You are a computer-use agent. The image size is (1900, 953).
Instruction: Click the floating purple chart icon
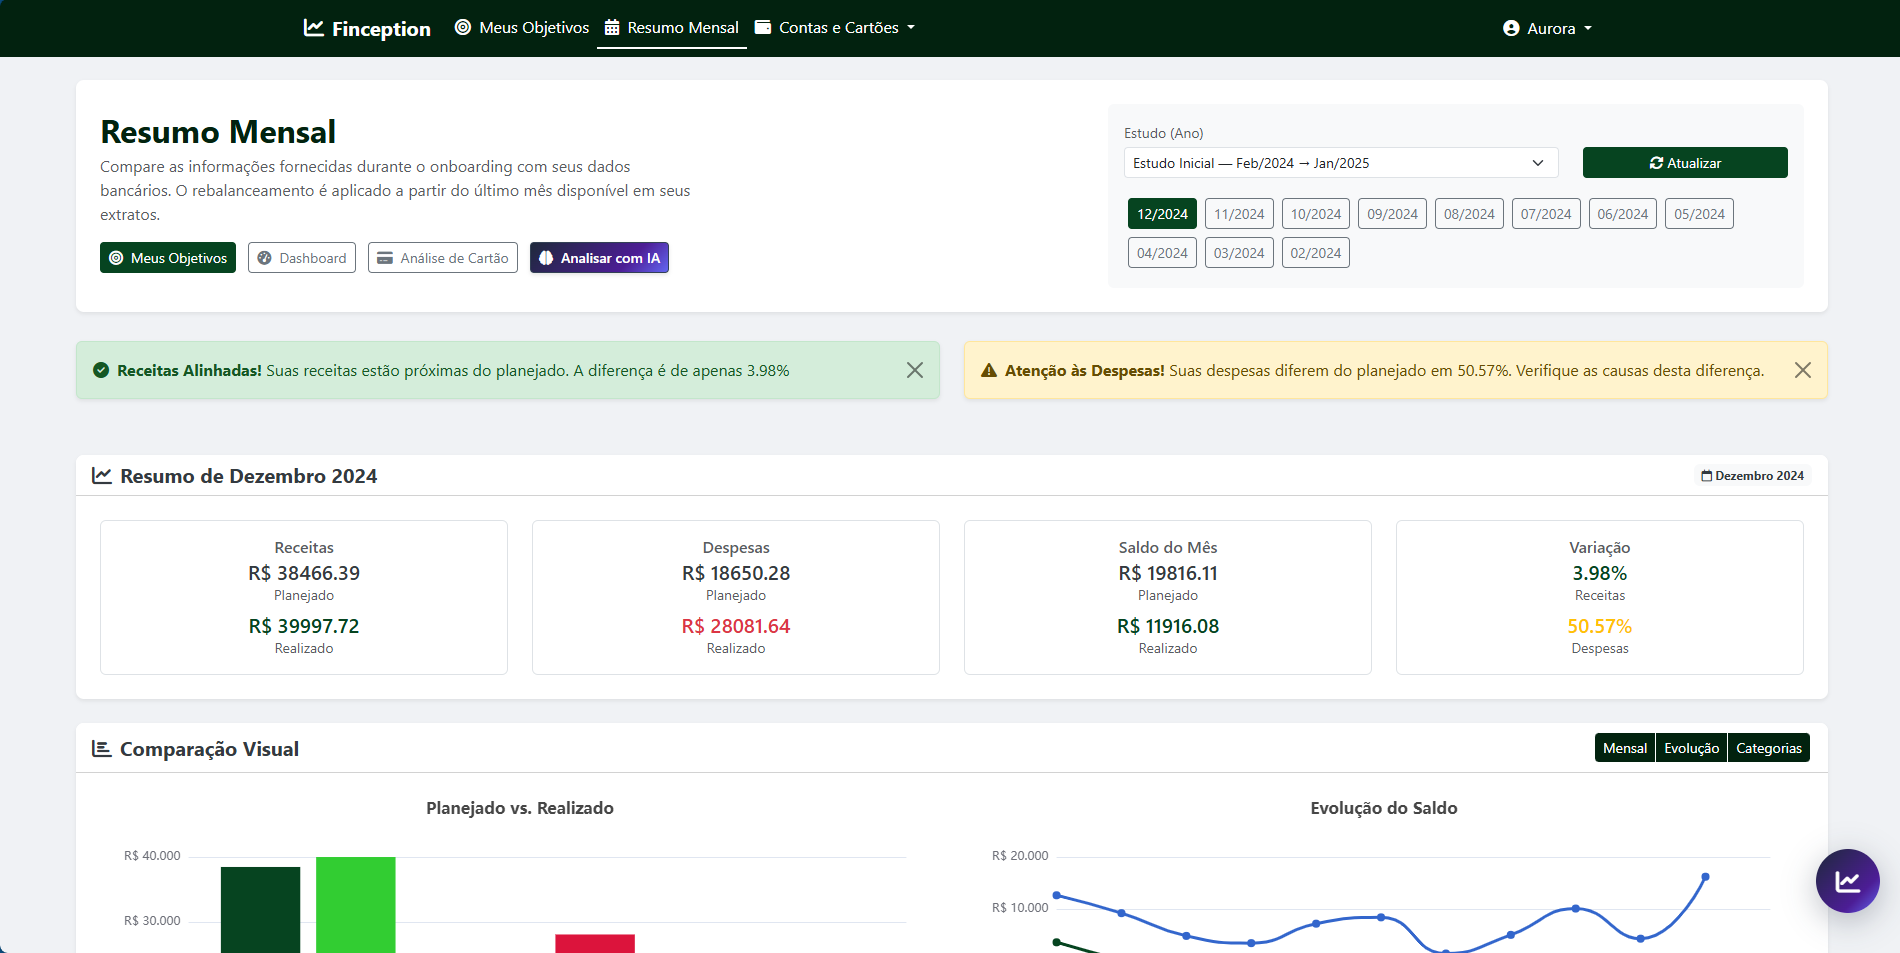tap(1848, 881)
